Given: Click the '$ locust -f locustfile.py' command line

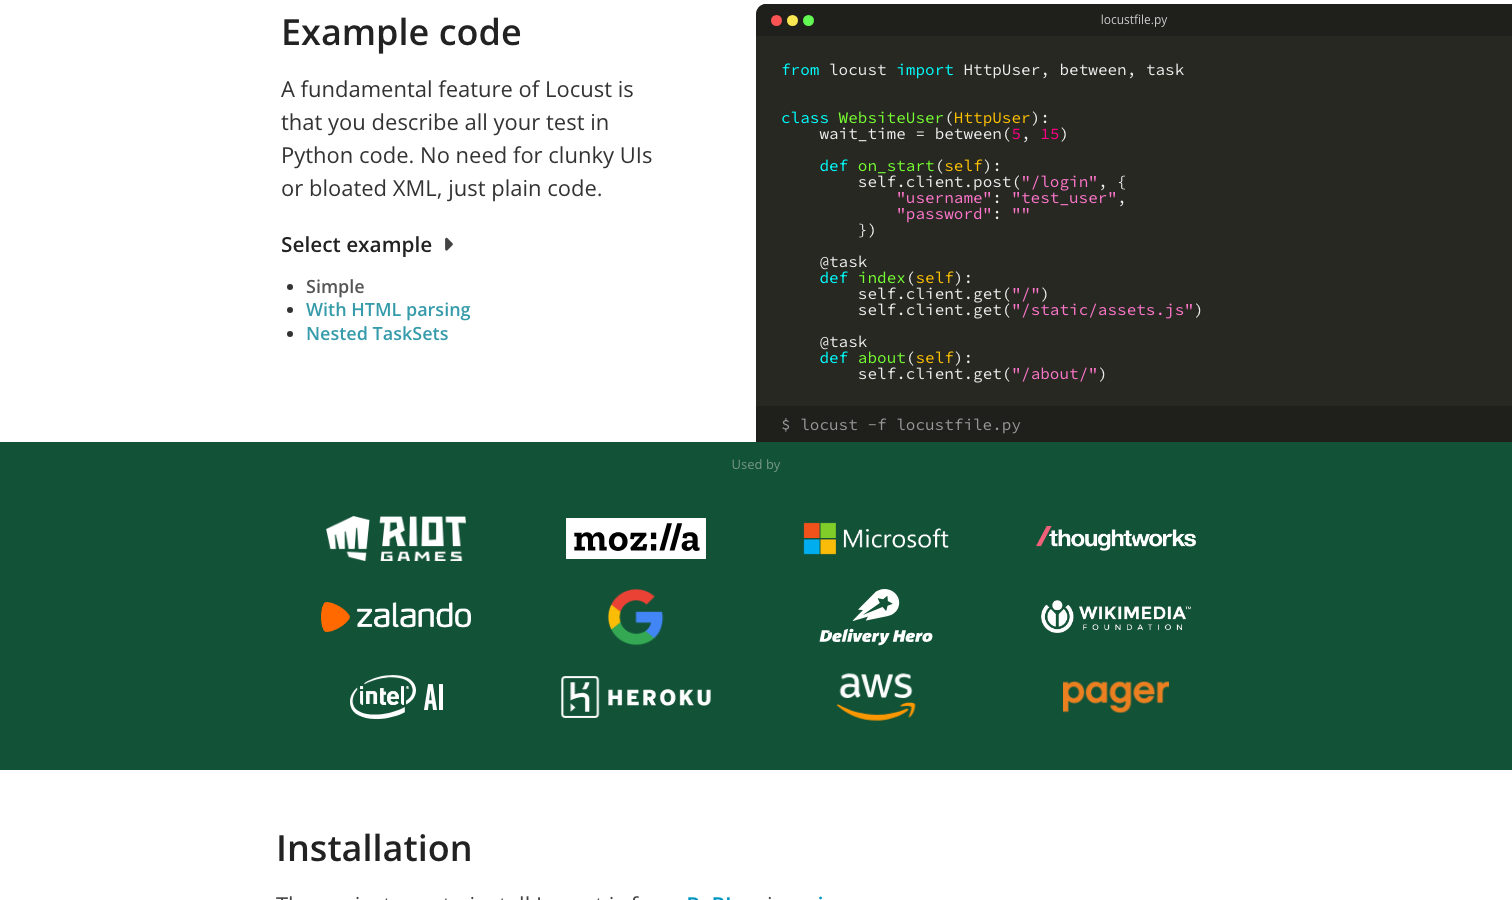Looking at the screenshot, I should (x=901, y=425).
